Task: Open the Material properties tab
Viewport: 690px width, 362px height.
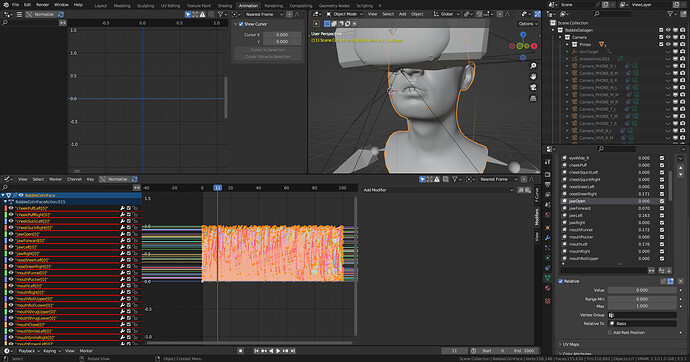Action: tap(547, 288)
